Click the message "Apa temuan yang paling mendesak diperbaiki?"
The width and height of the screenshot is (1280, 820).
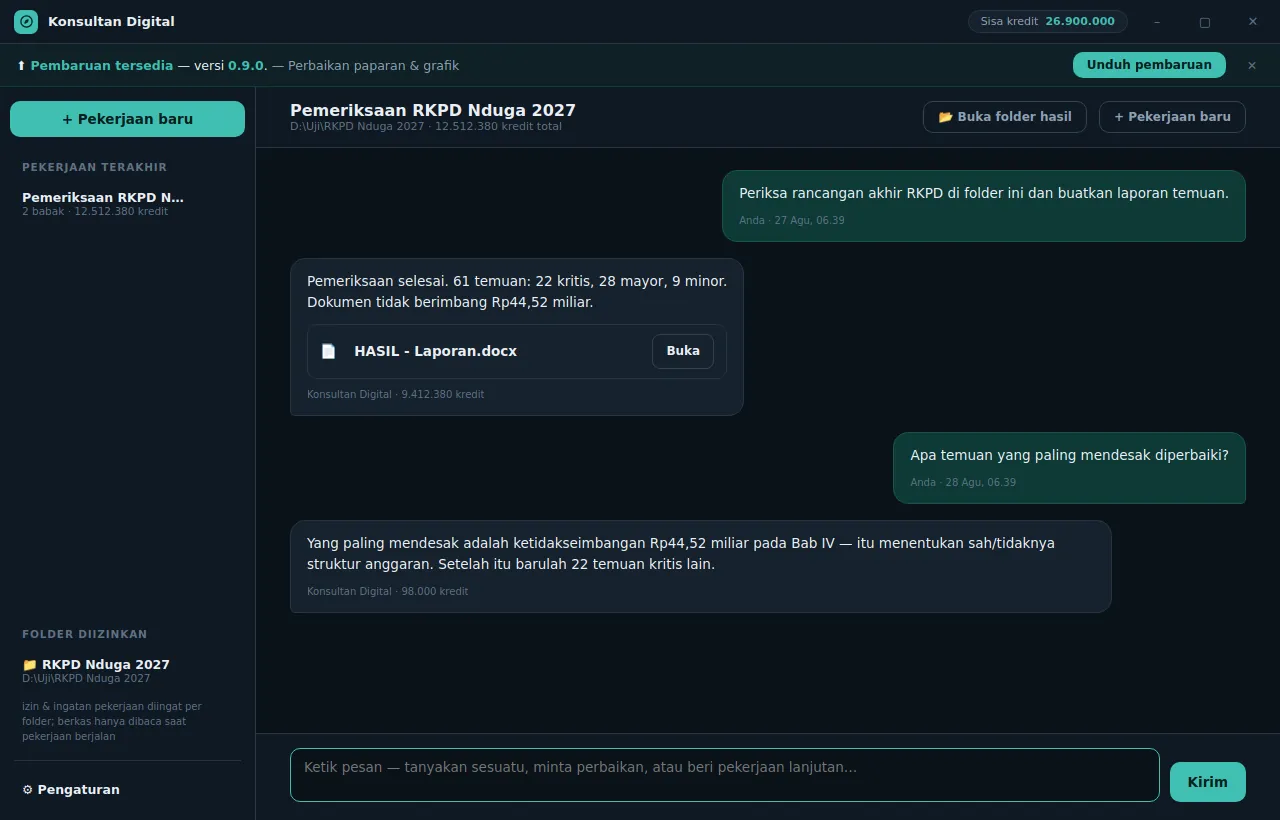[1069, 467]
